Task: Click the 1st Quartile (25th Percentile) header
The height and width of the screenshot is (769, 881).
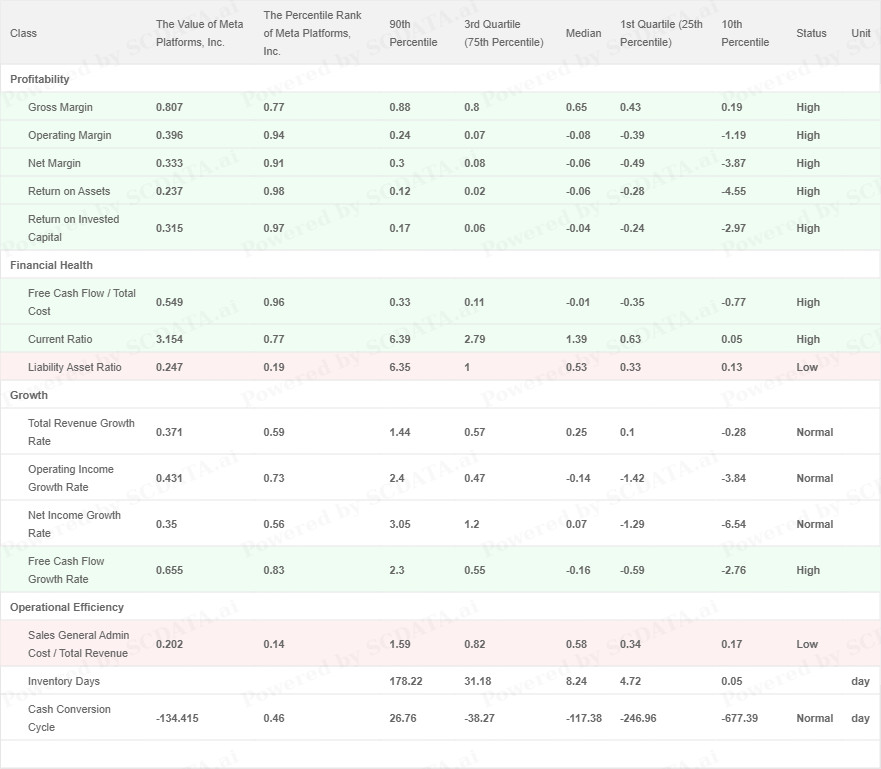Action: 661,33
